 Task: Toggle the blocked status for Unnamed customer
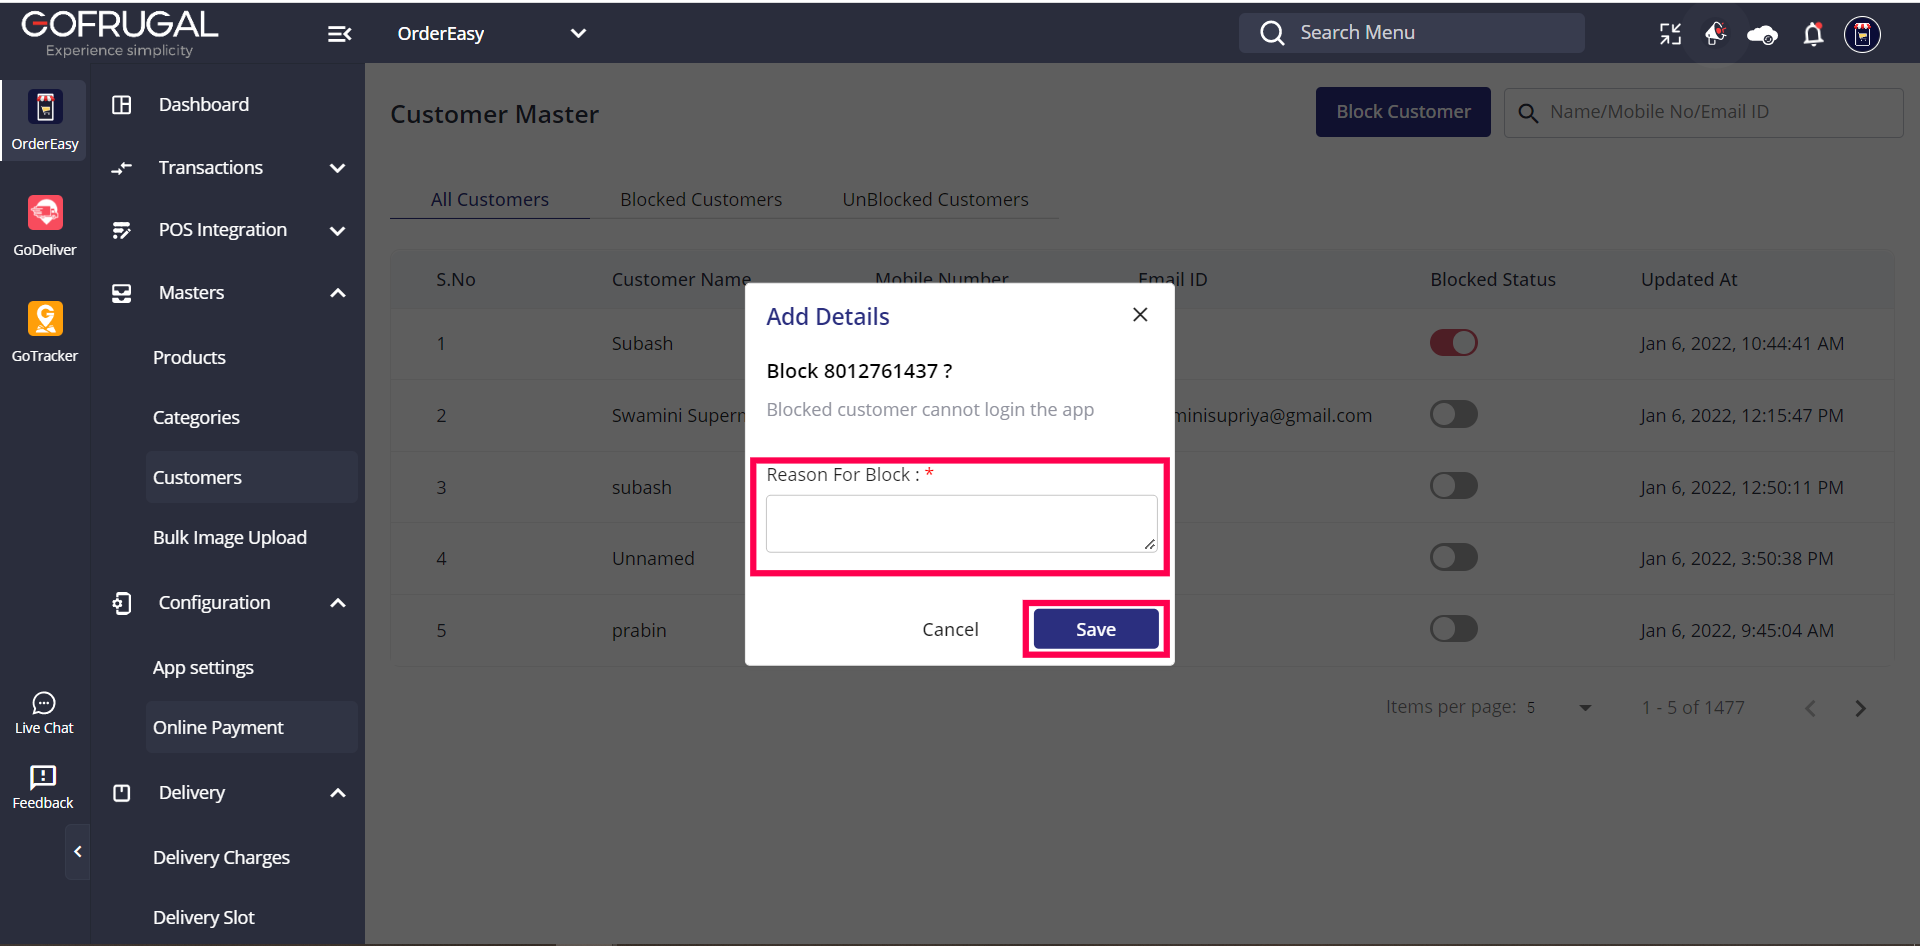(1453, 558)
